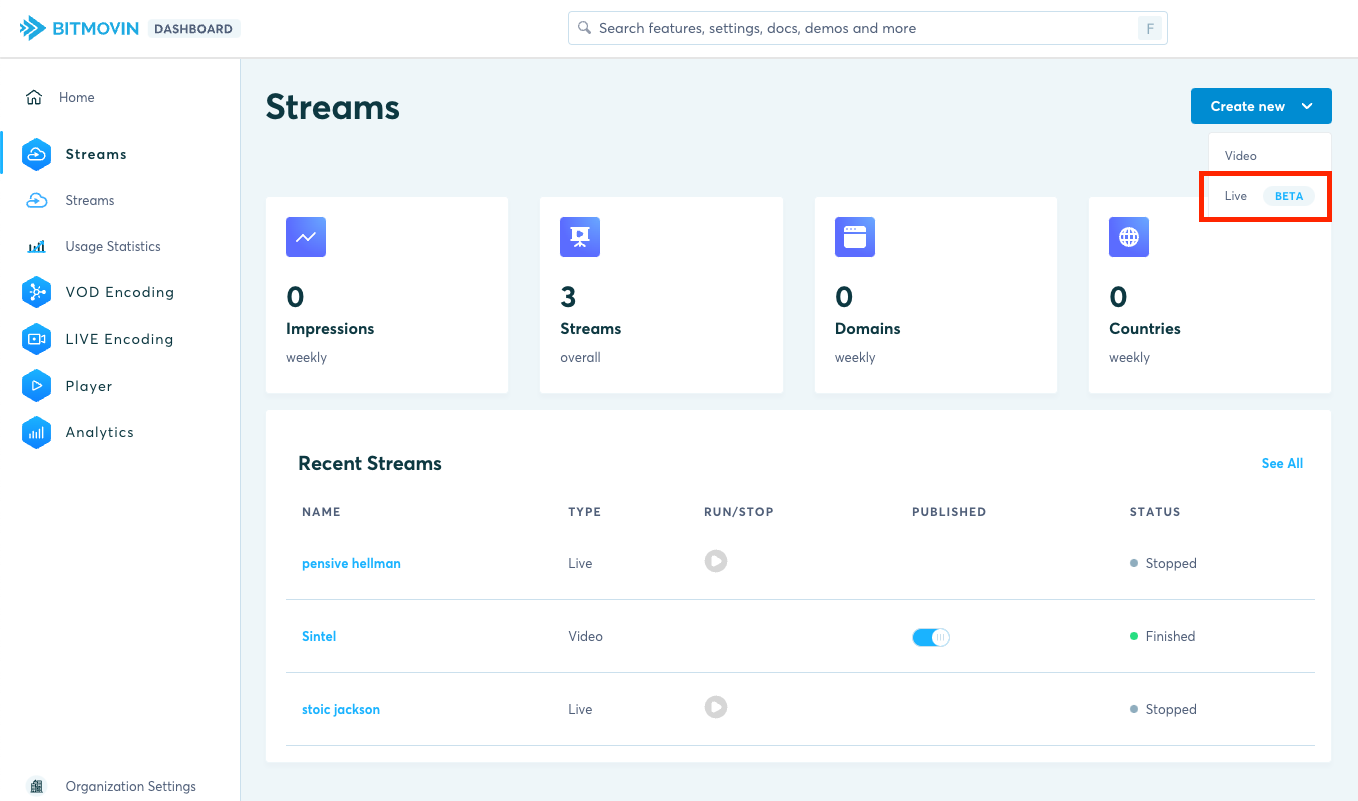Open LIVE Encoding from the sidebar
Image resolution: width=1358 pixels, height=801 pixels.
pyautogui.click(x=36, y=339)
